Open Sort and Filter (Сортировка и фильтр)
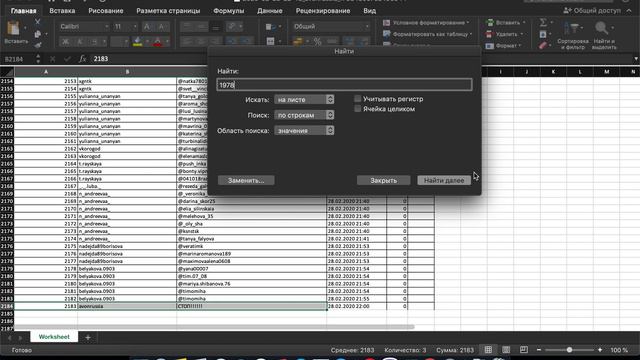640x360 pixels. tap(573, 36)
